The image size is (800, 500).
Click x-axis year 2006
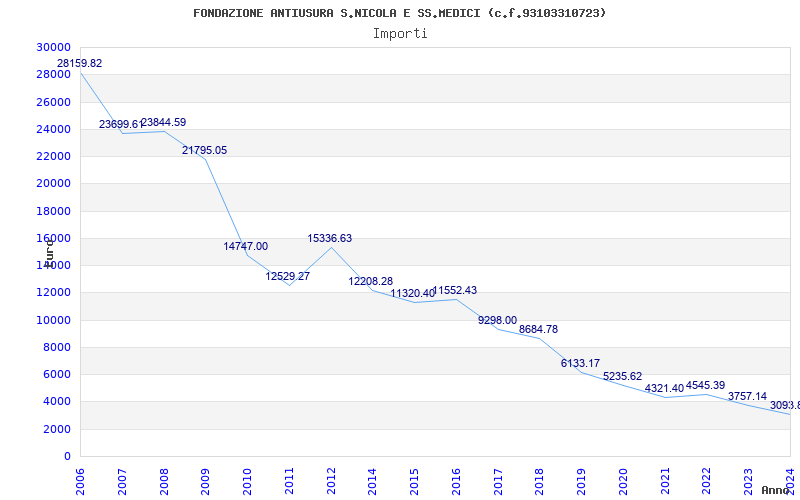pos(80,482)
